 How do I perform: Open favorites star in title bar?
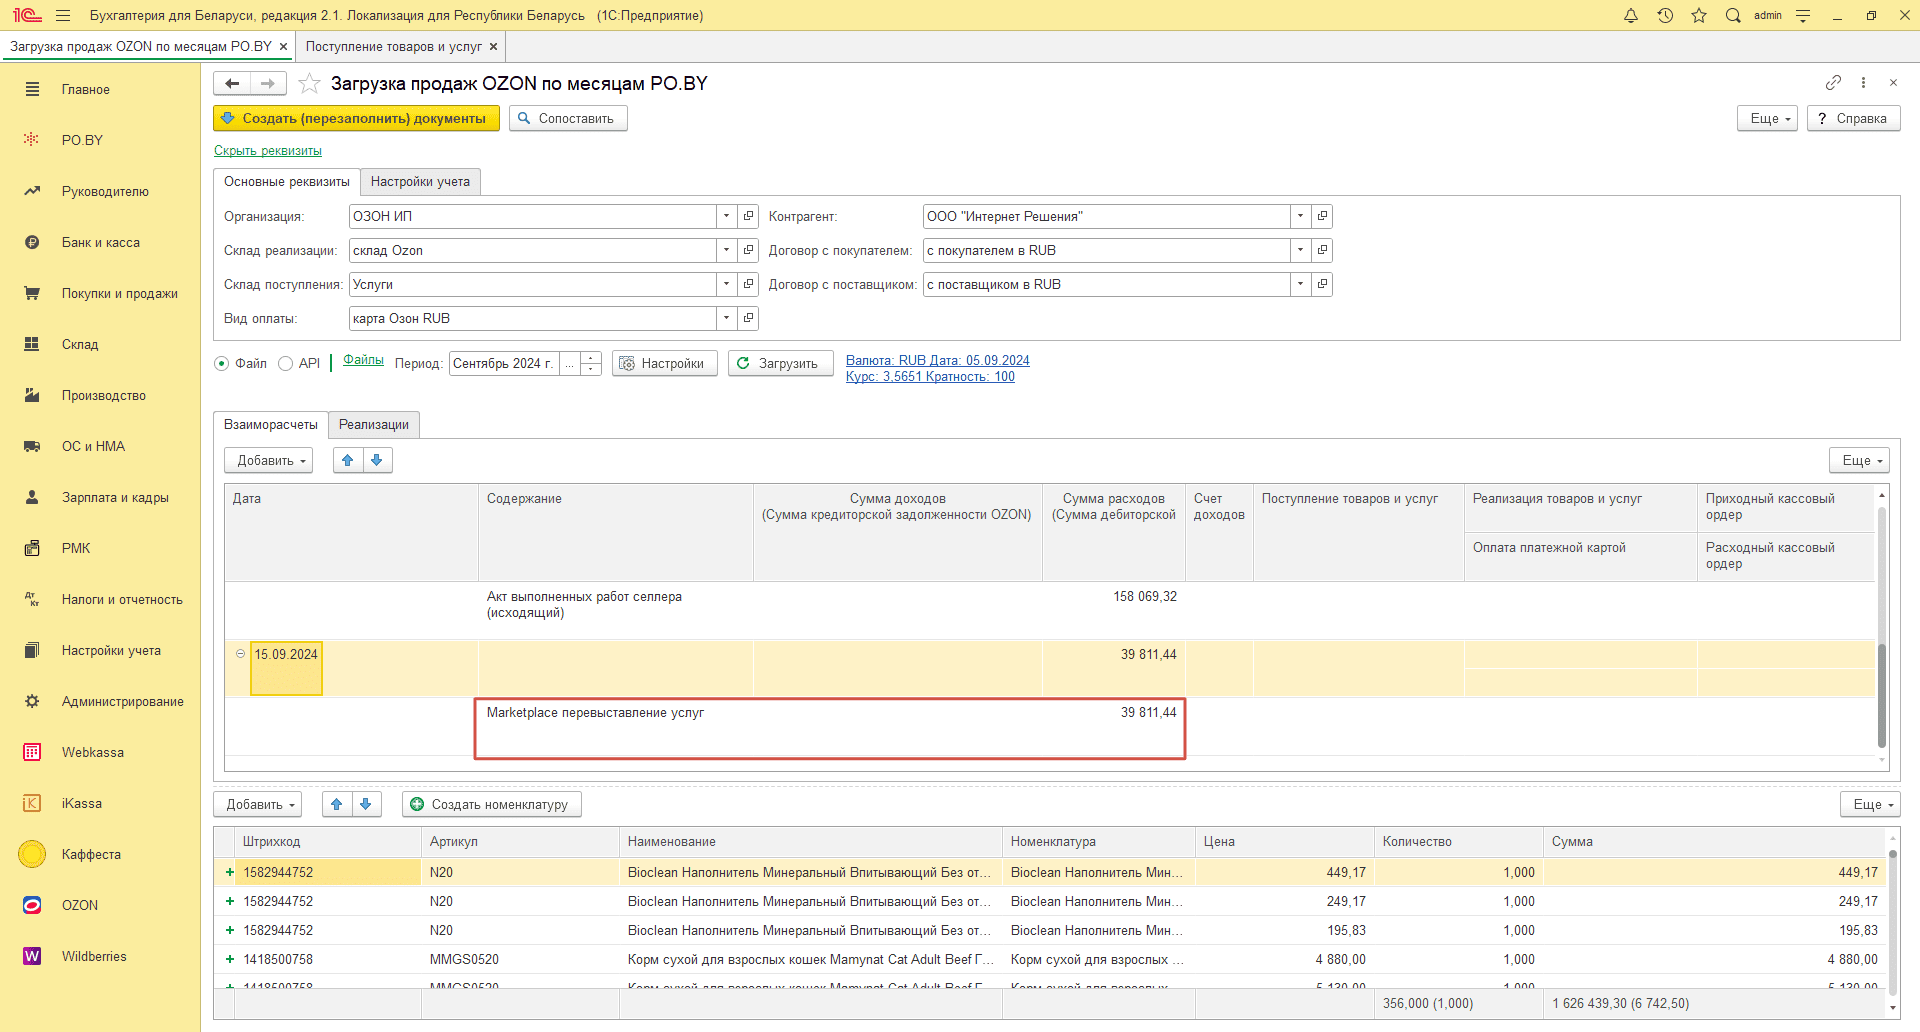coord(1699,15)
